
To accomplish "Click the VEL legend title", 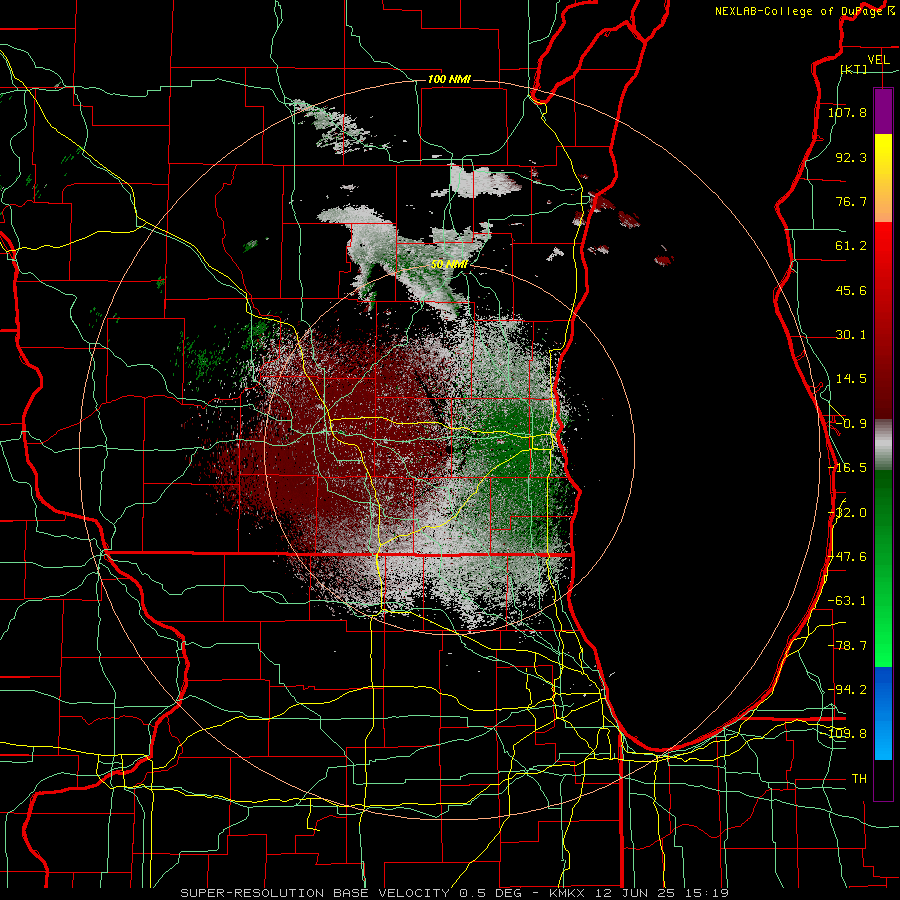I will [878, 60].
